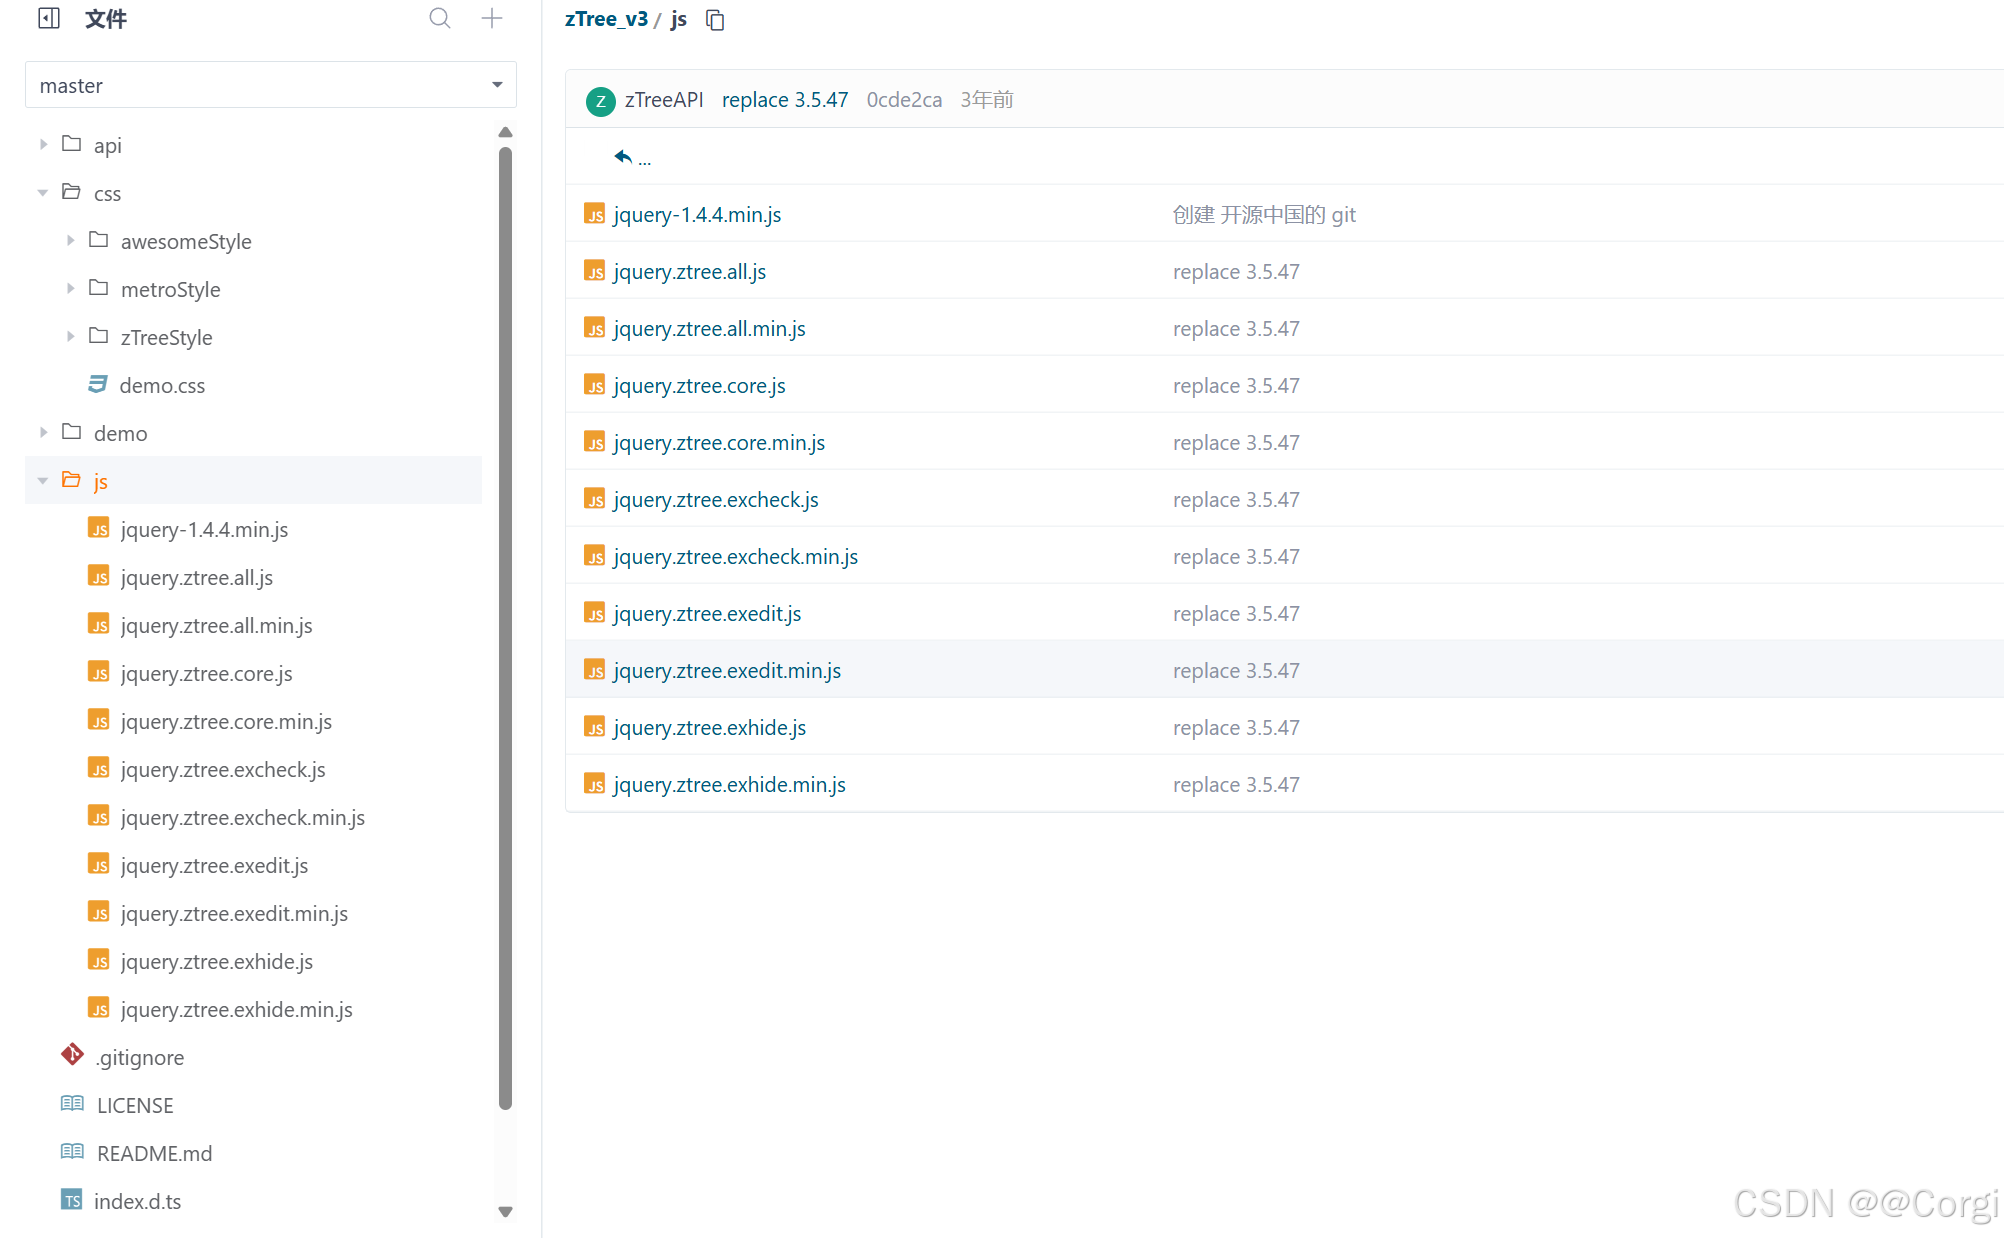This screenshot has width=2004, height=1238.
Task: Click the replace 3.5.47 commit message link
Action: point(784,100)
